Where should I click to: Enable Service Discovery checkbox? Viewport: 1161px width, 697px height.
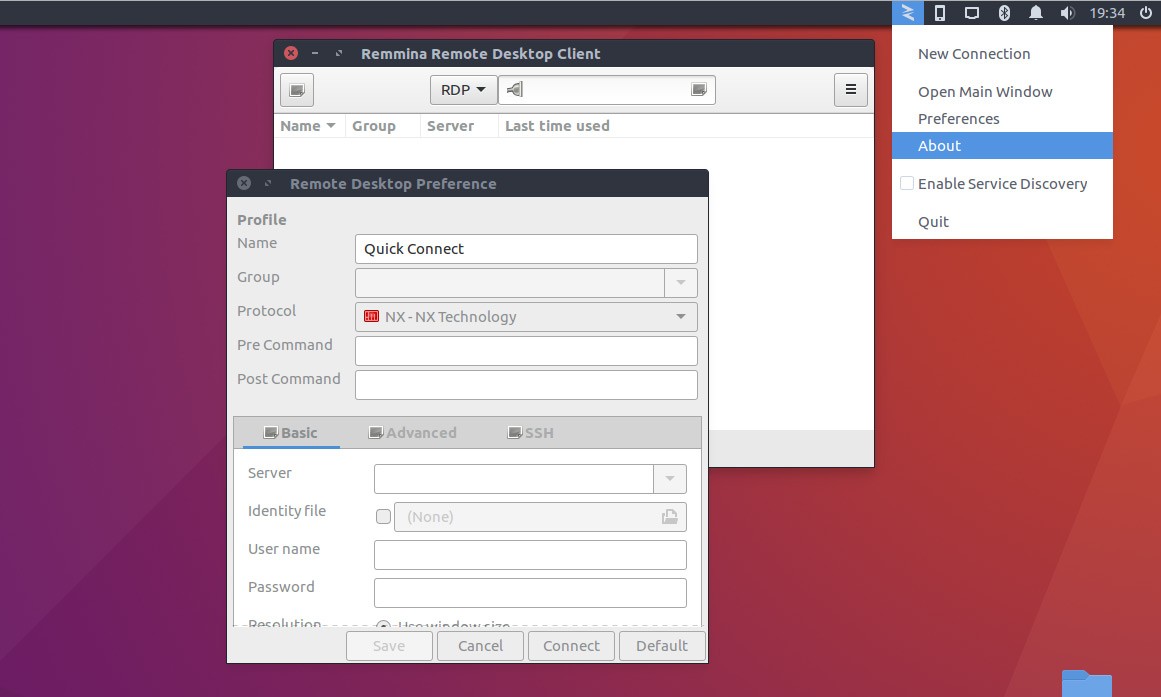(907, 183)
